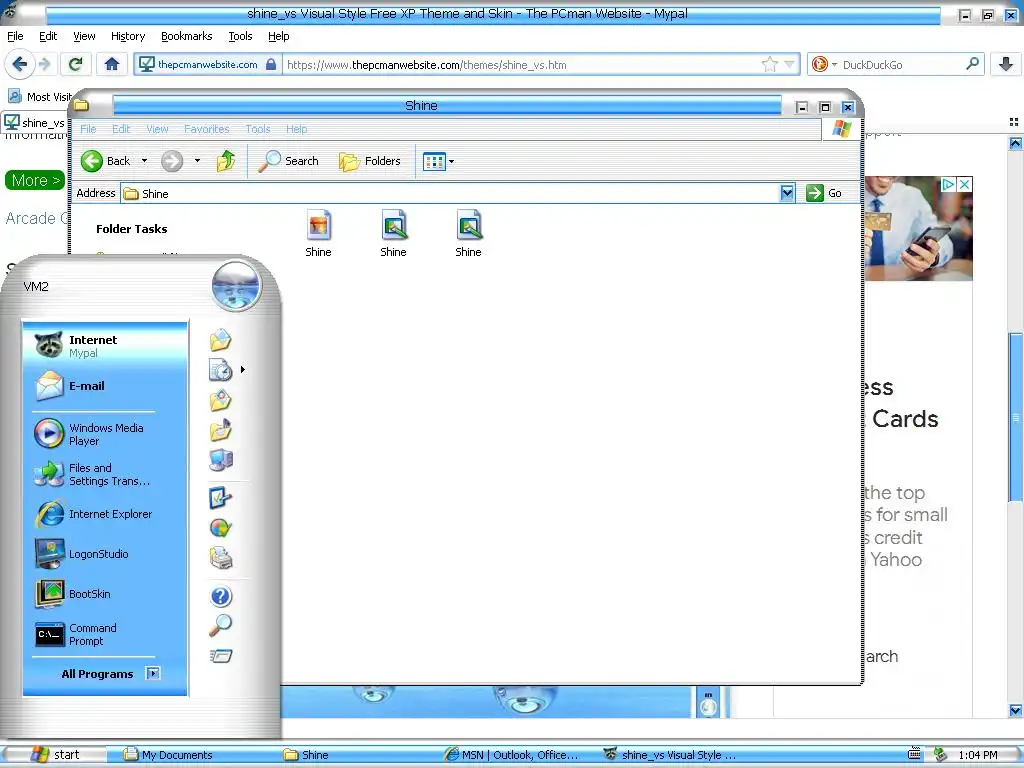Open Favorites menu in Shine window
Screen dimensions: 1024x768
(x=206, y=129)
